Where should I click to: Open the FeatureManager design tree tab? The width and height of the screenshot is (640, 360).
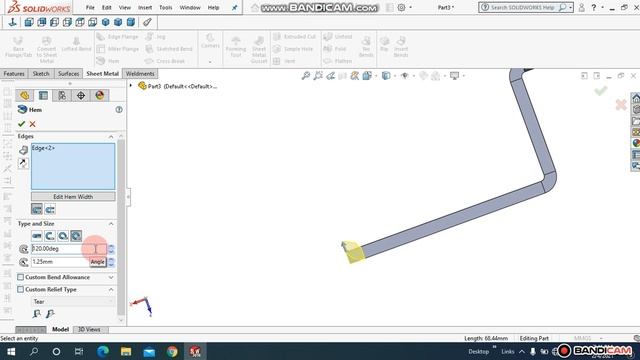tap(24, 96)
